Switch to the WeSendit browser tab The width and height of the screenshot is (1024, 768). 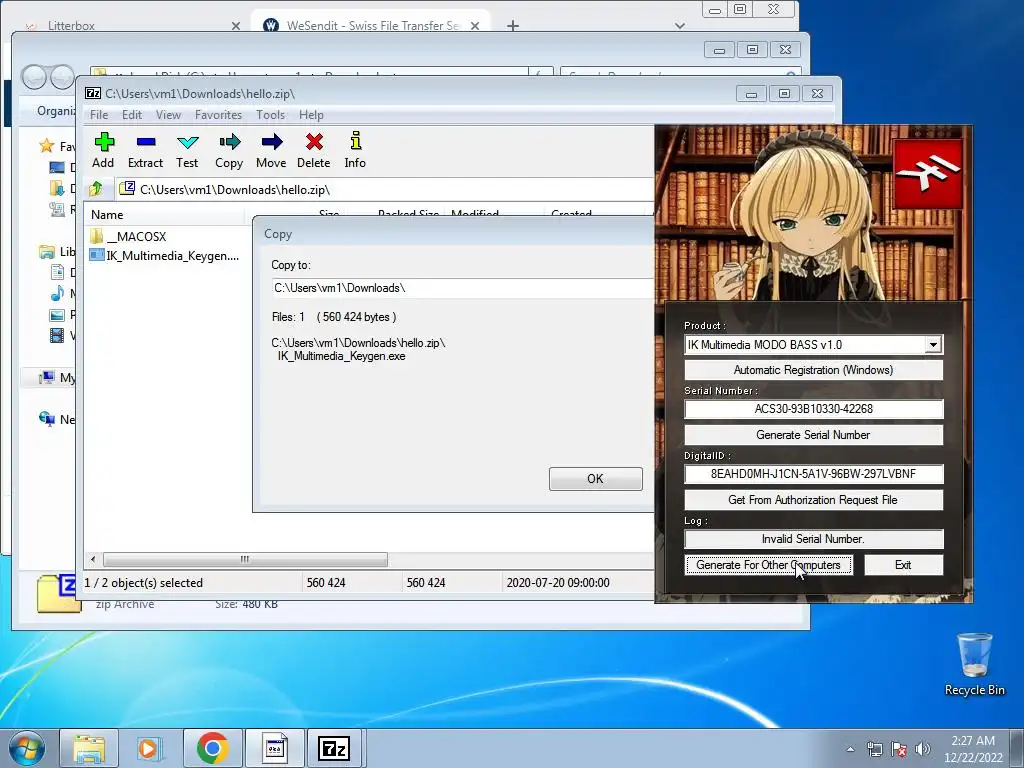coord(371,25)
